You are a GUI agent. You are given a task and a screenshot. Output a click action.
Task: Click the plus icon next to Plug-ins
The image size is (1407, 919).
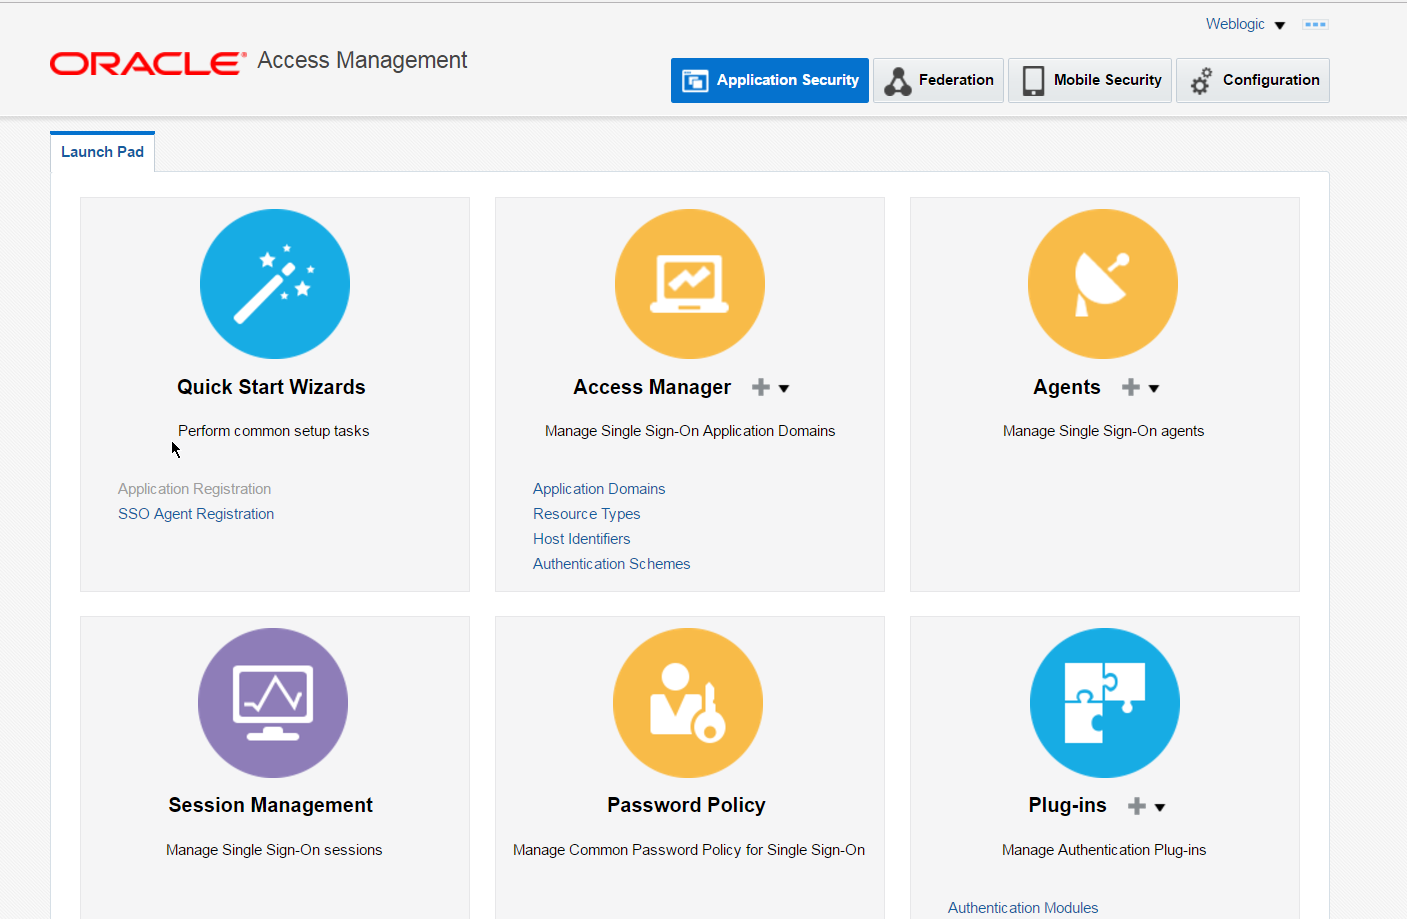(x=1136, y=805)
